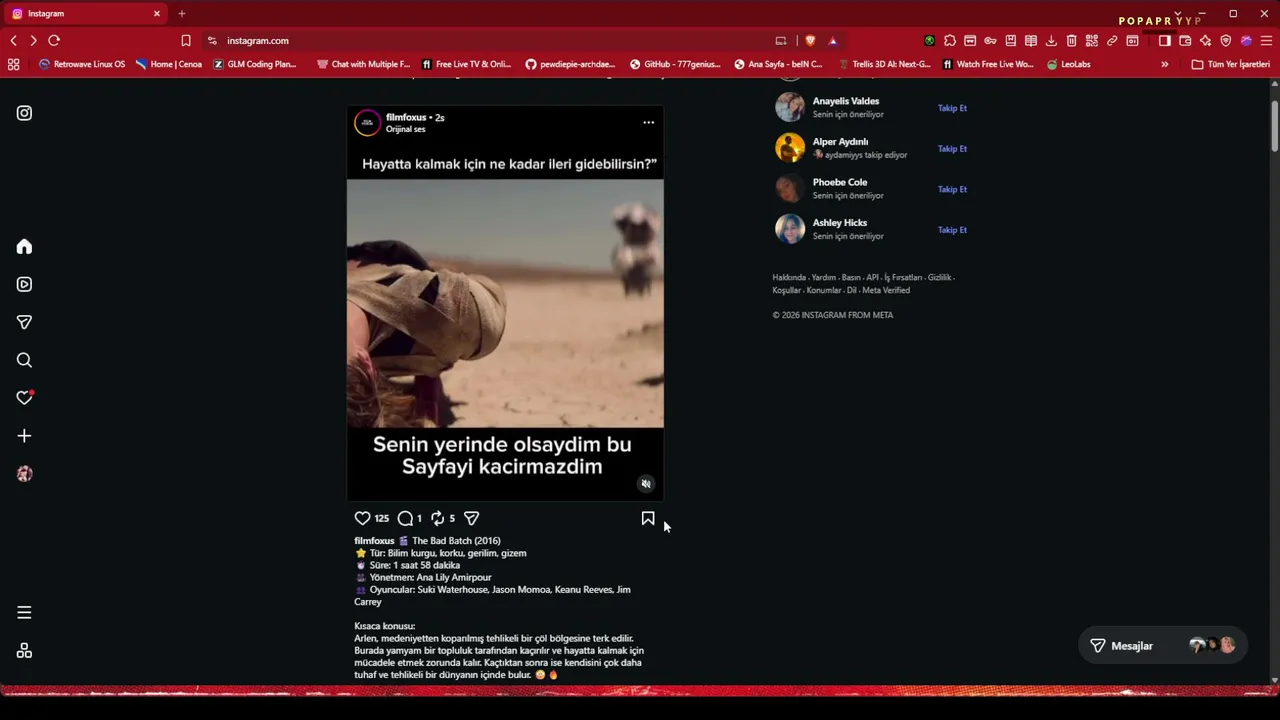Viewport: 1280px width, 720px height.
Task: Open the Leo AI sparkle icon
Action: (1205, 41)
